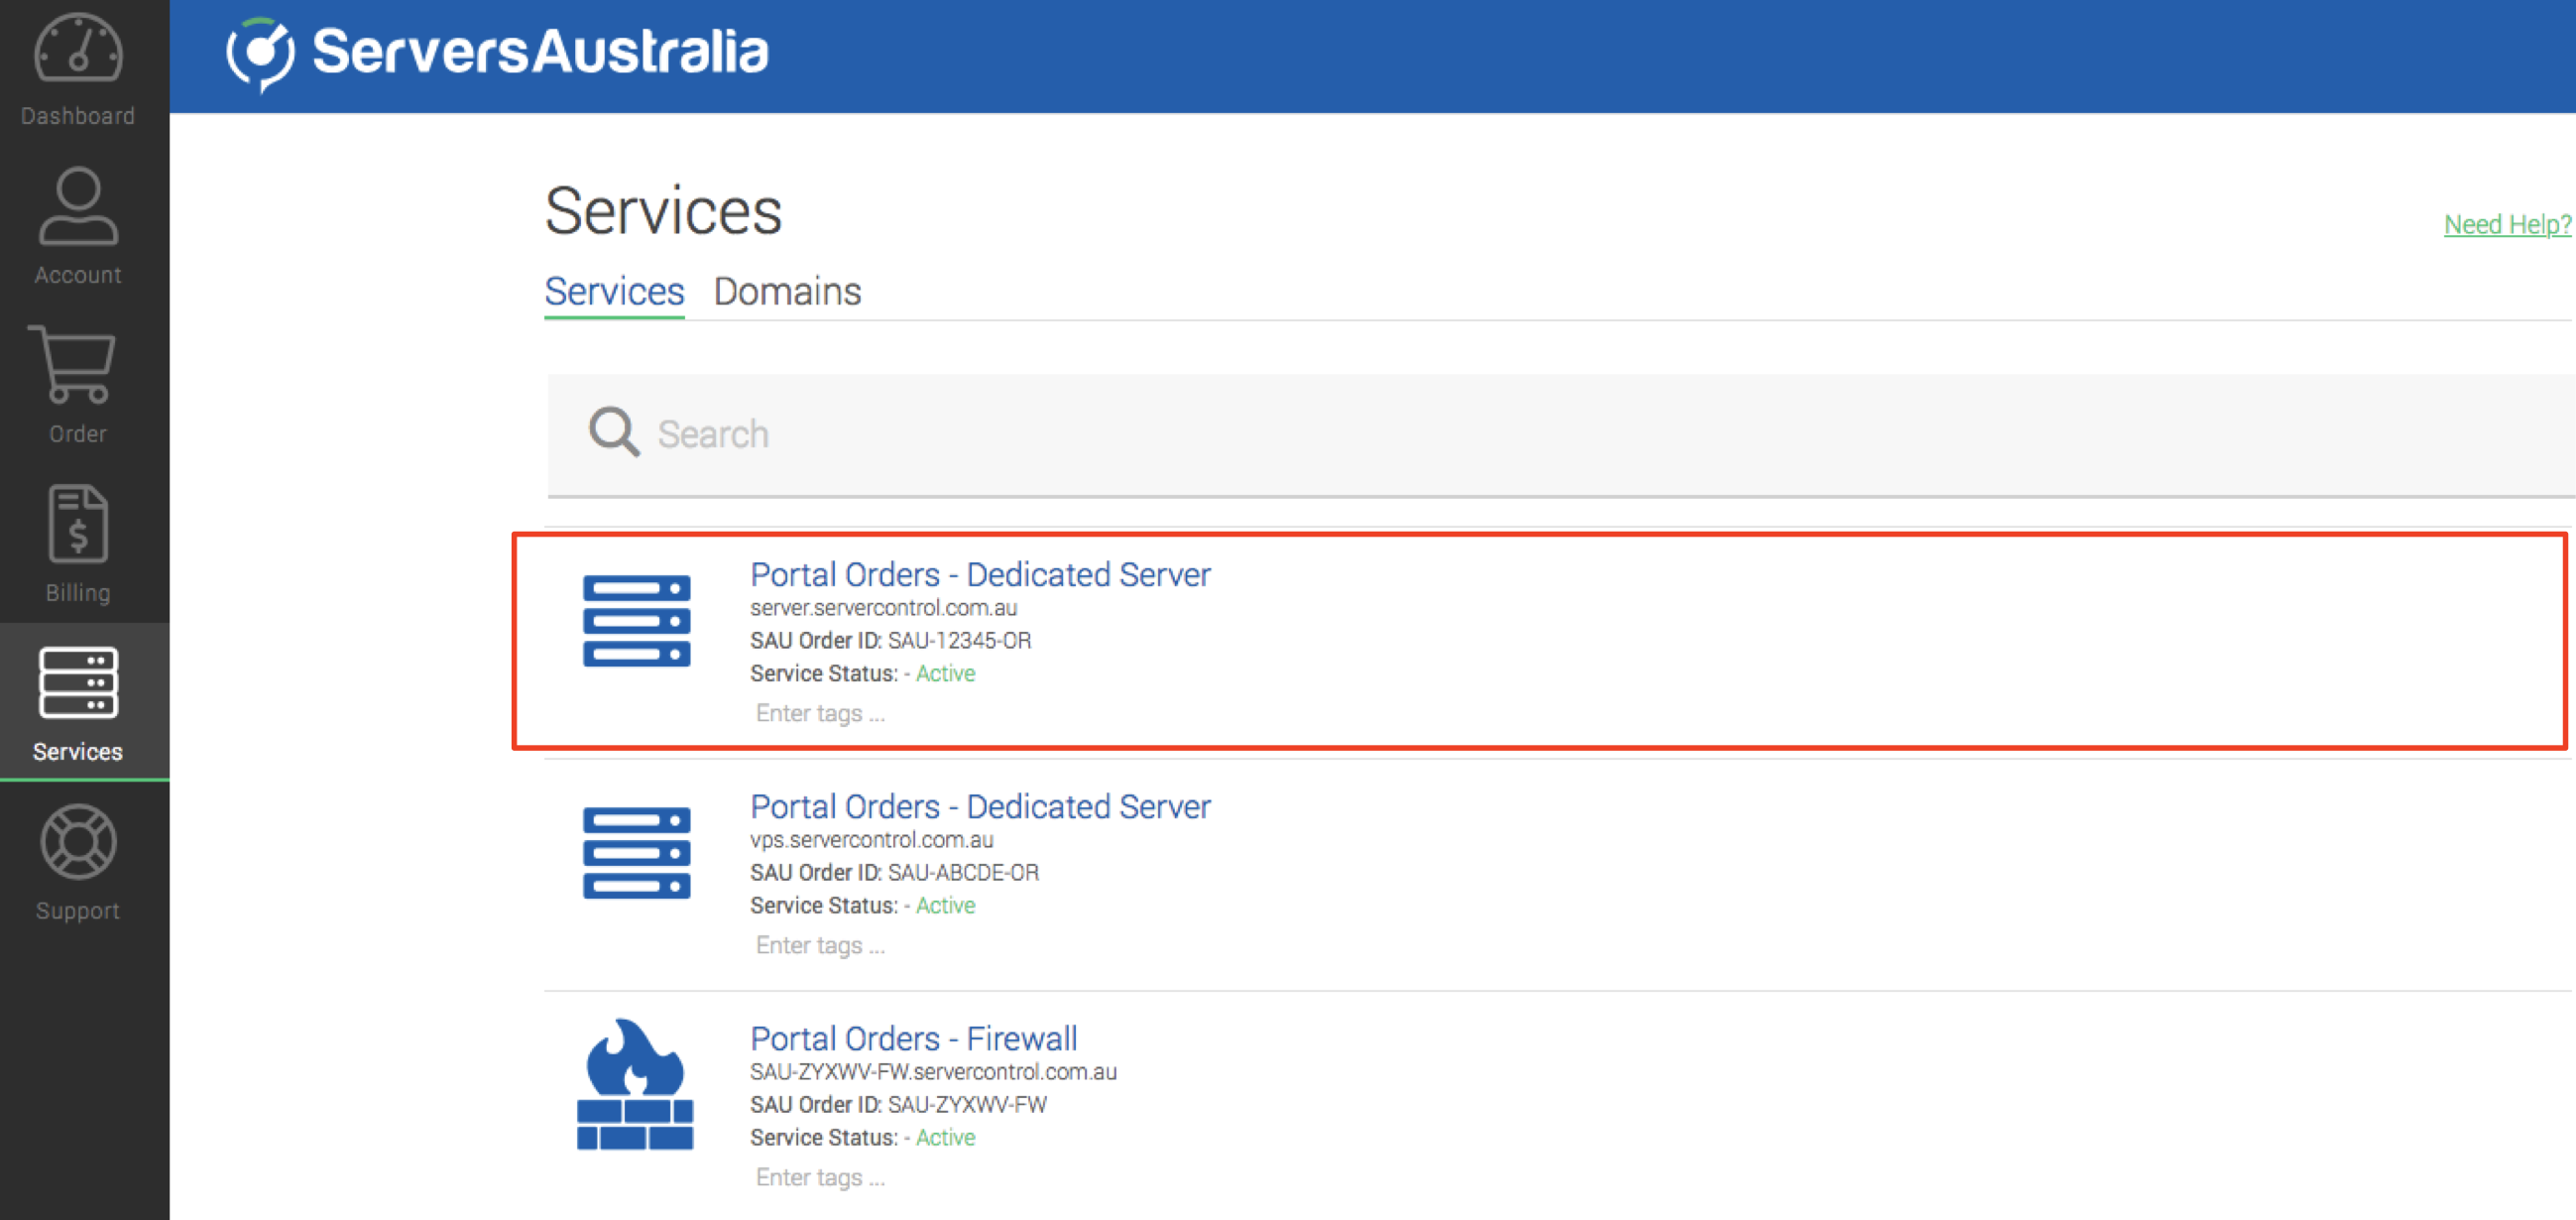The height and width of the screenshot is (1220, 2576).
Task: Click the ServersAustralia logo
Action: [x=497, y=53]
